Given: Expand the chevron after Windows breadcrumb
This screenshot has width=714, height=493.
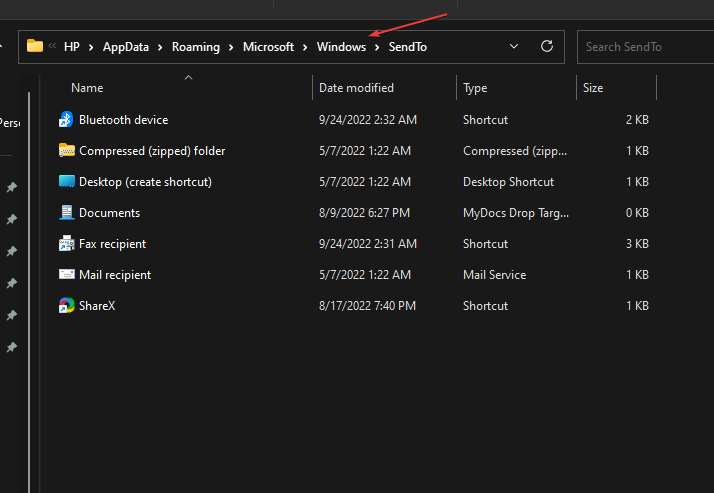Looking at the screenshot, I should (x=376, y=47).
